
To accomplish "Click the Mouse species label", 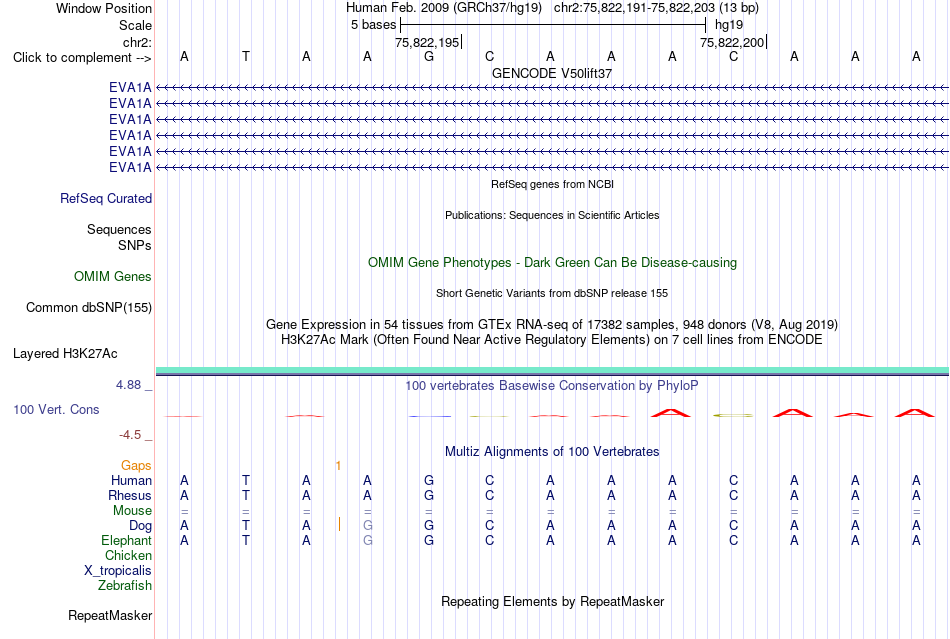I will click(x=132, y=511).
